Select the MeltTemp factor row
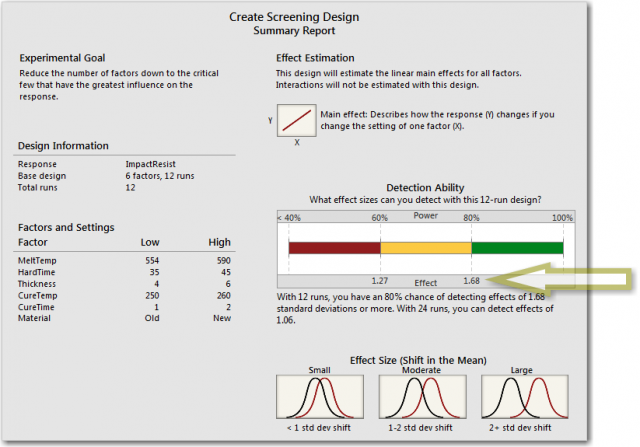Image resolution: width=640 pixels, height=447 pixels. click(126, 258)
